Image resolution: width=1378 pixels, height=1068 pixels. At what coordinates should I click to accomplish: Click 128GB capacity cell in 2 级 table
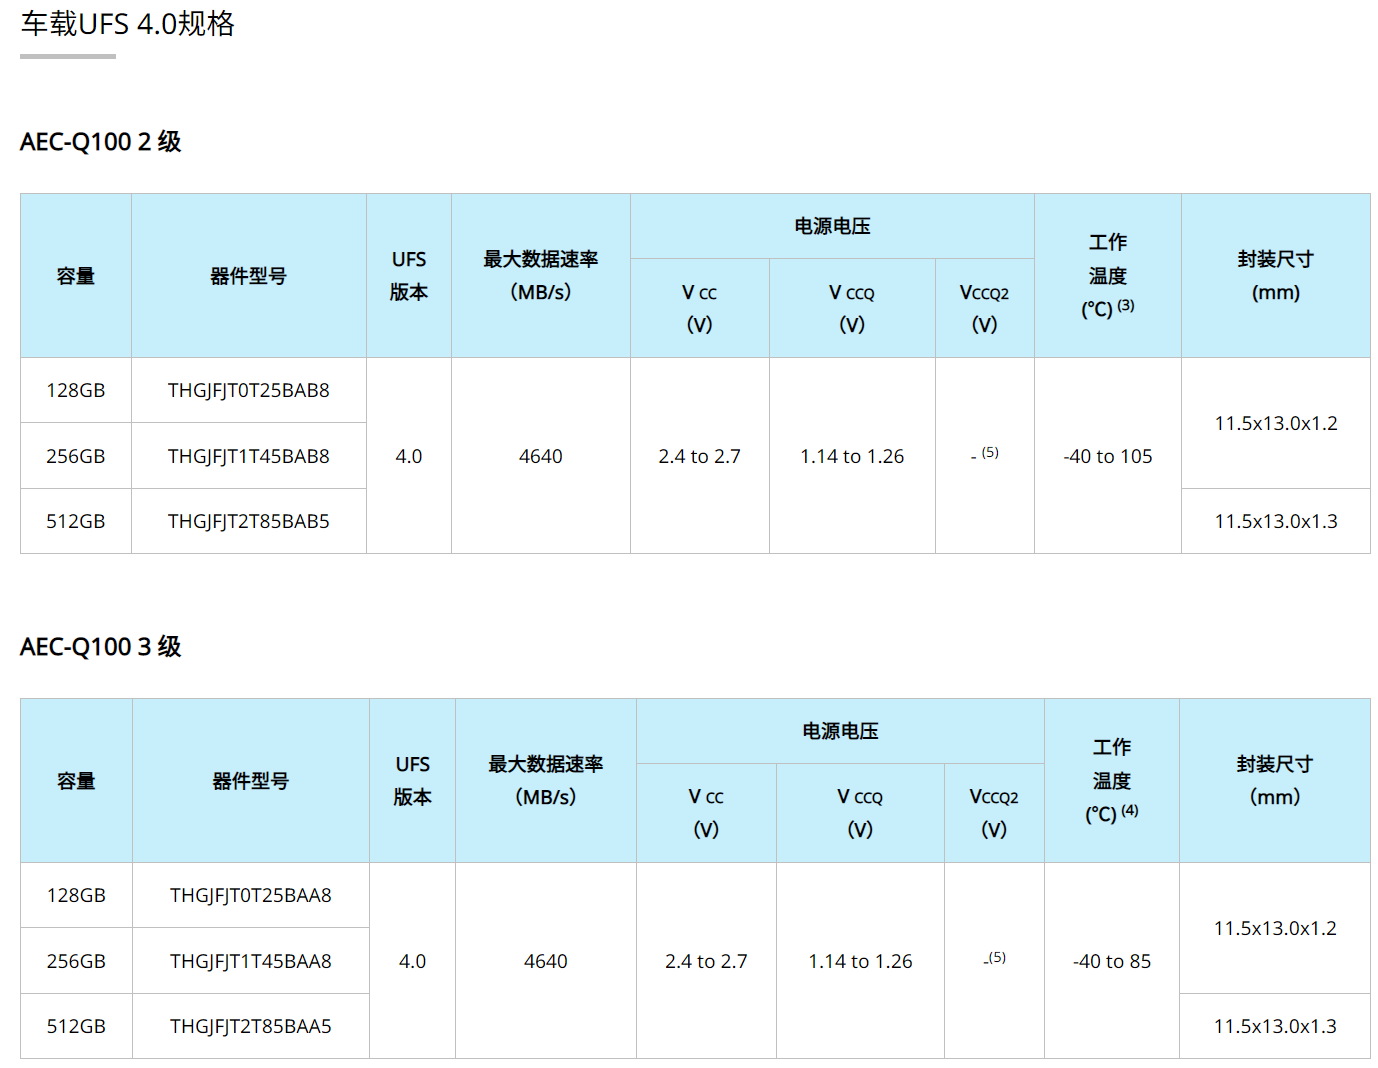[x=75, y=391]
